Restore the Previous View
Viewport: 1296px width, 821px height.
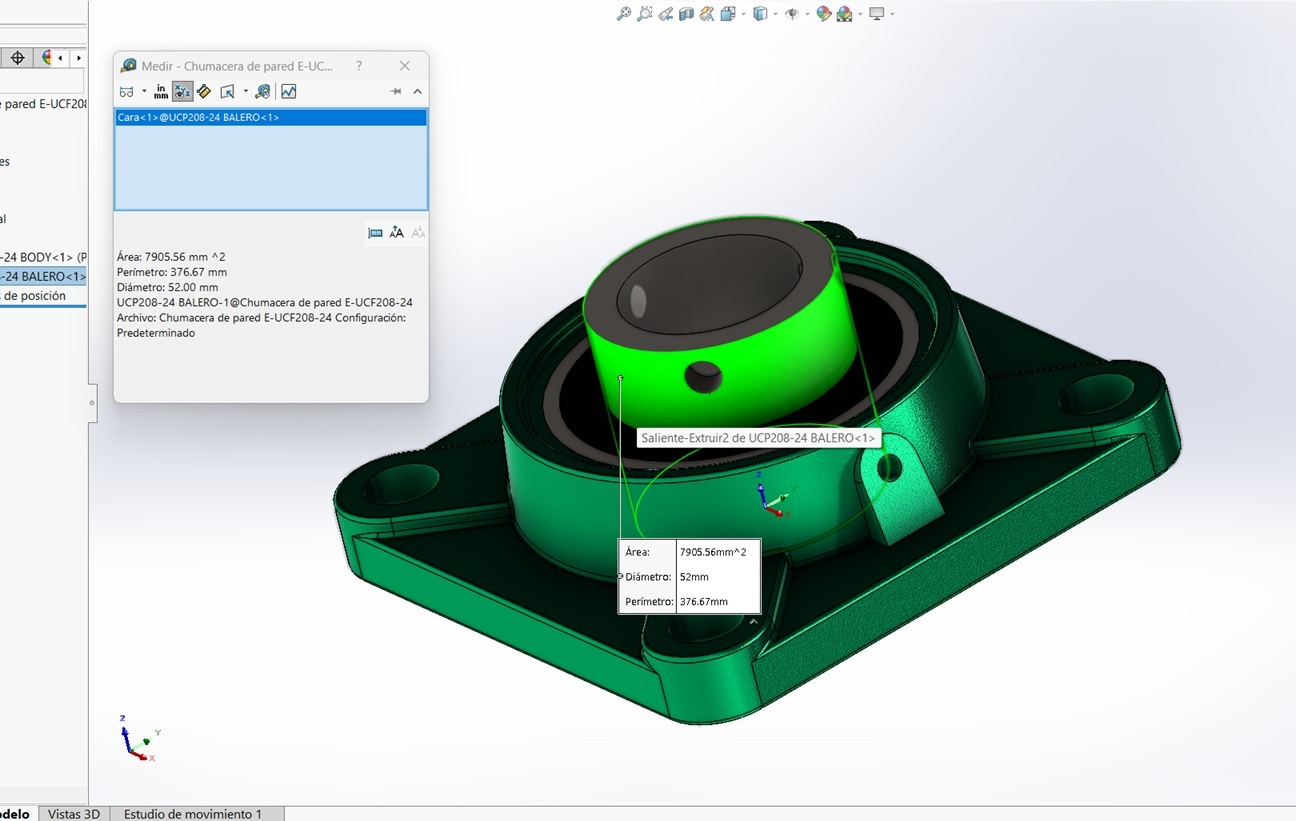point(666,14)
